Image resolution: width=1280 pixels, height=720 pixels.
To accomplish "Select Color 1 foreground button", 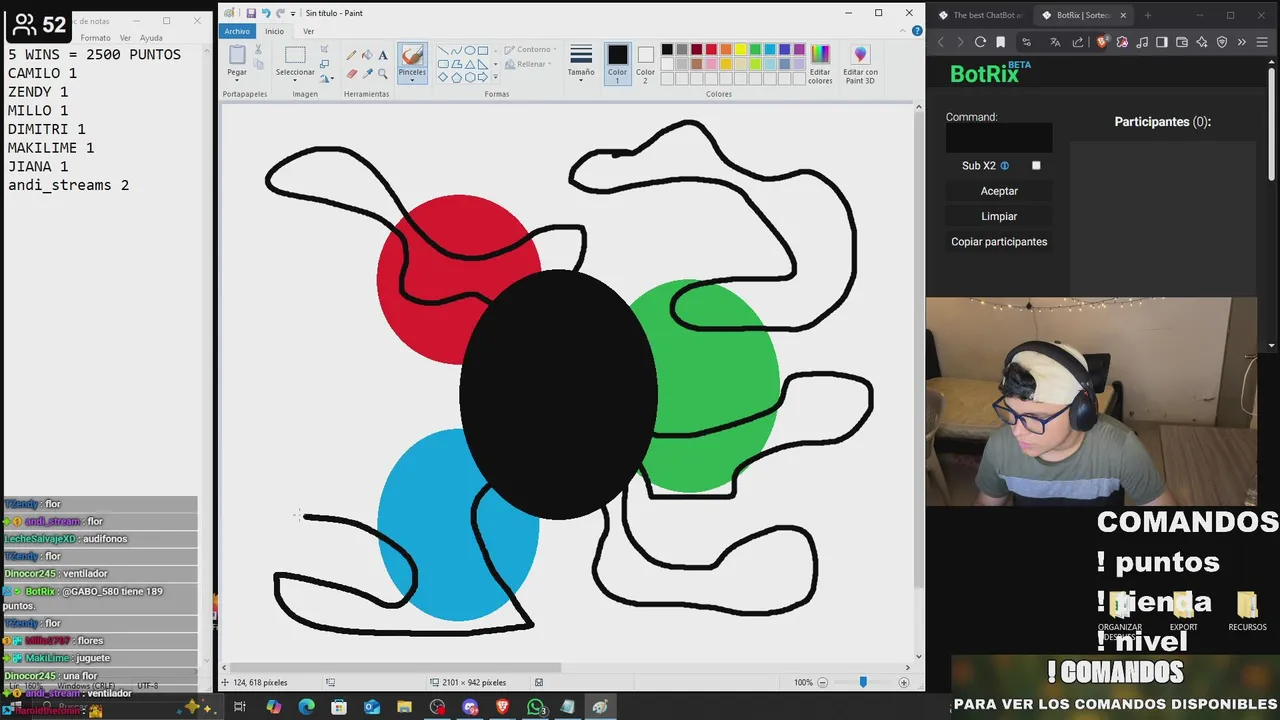I will point(617,62).
